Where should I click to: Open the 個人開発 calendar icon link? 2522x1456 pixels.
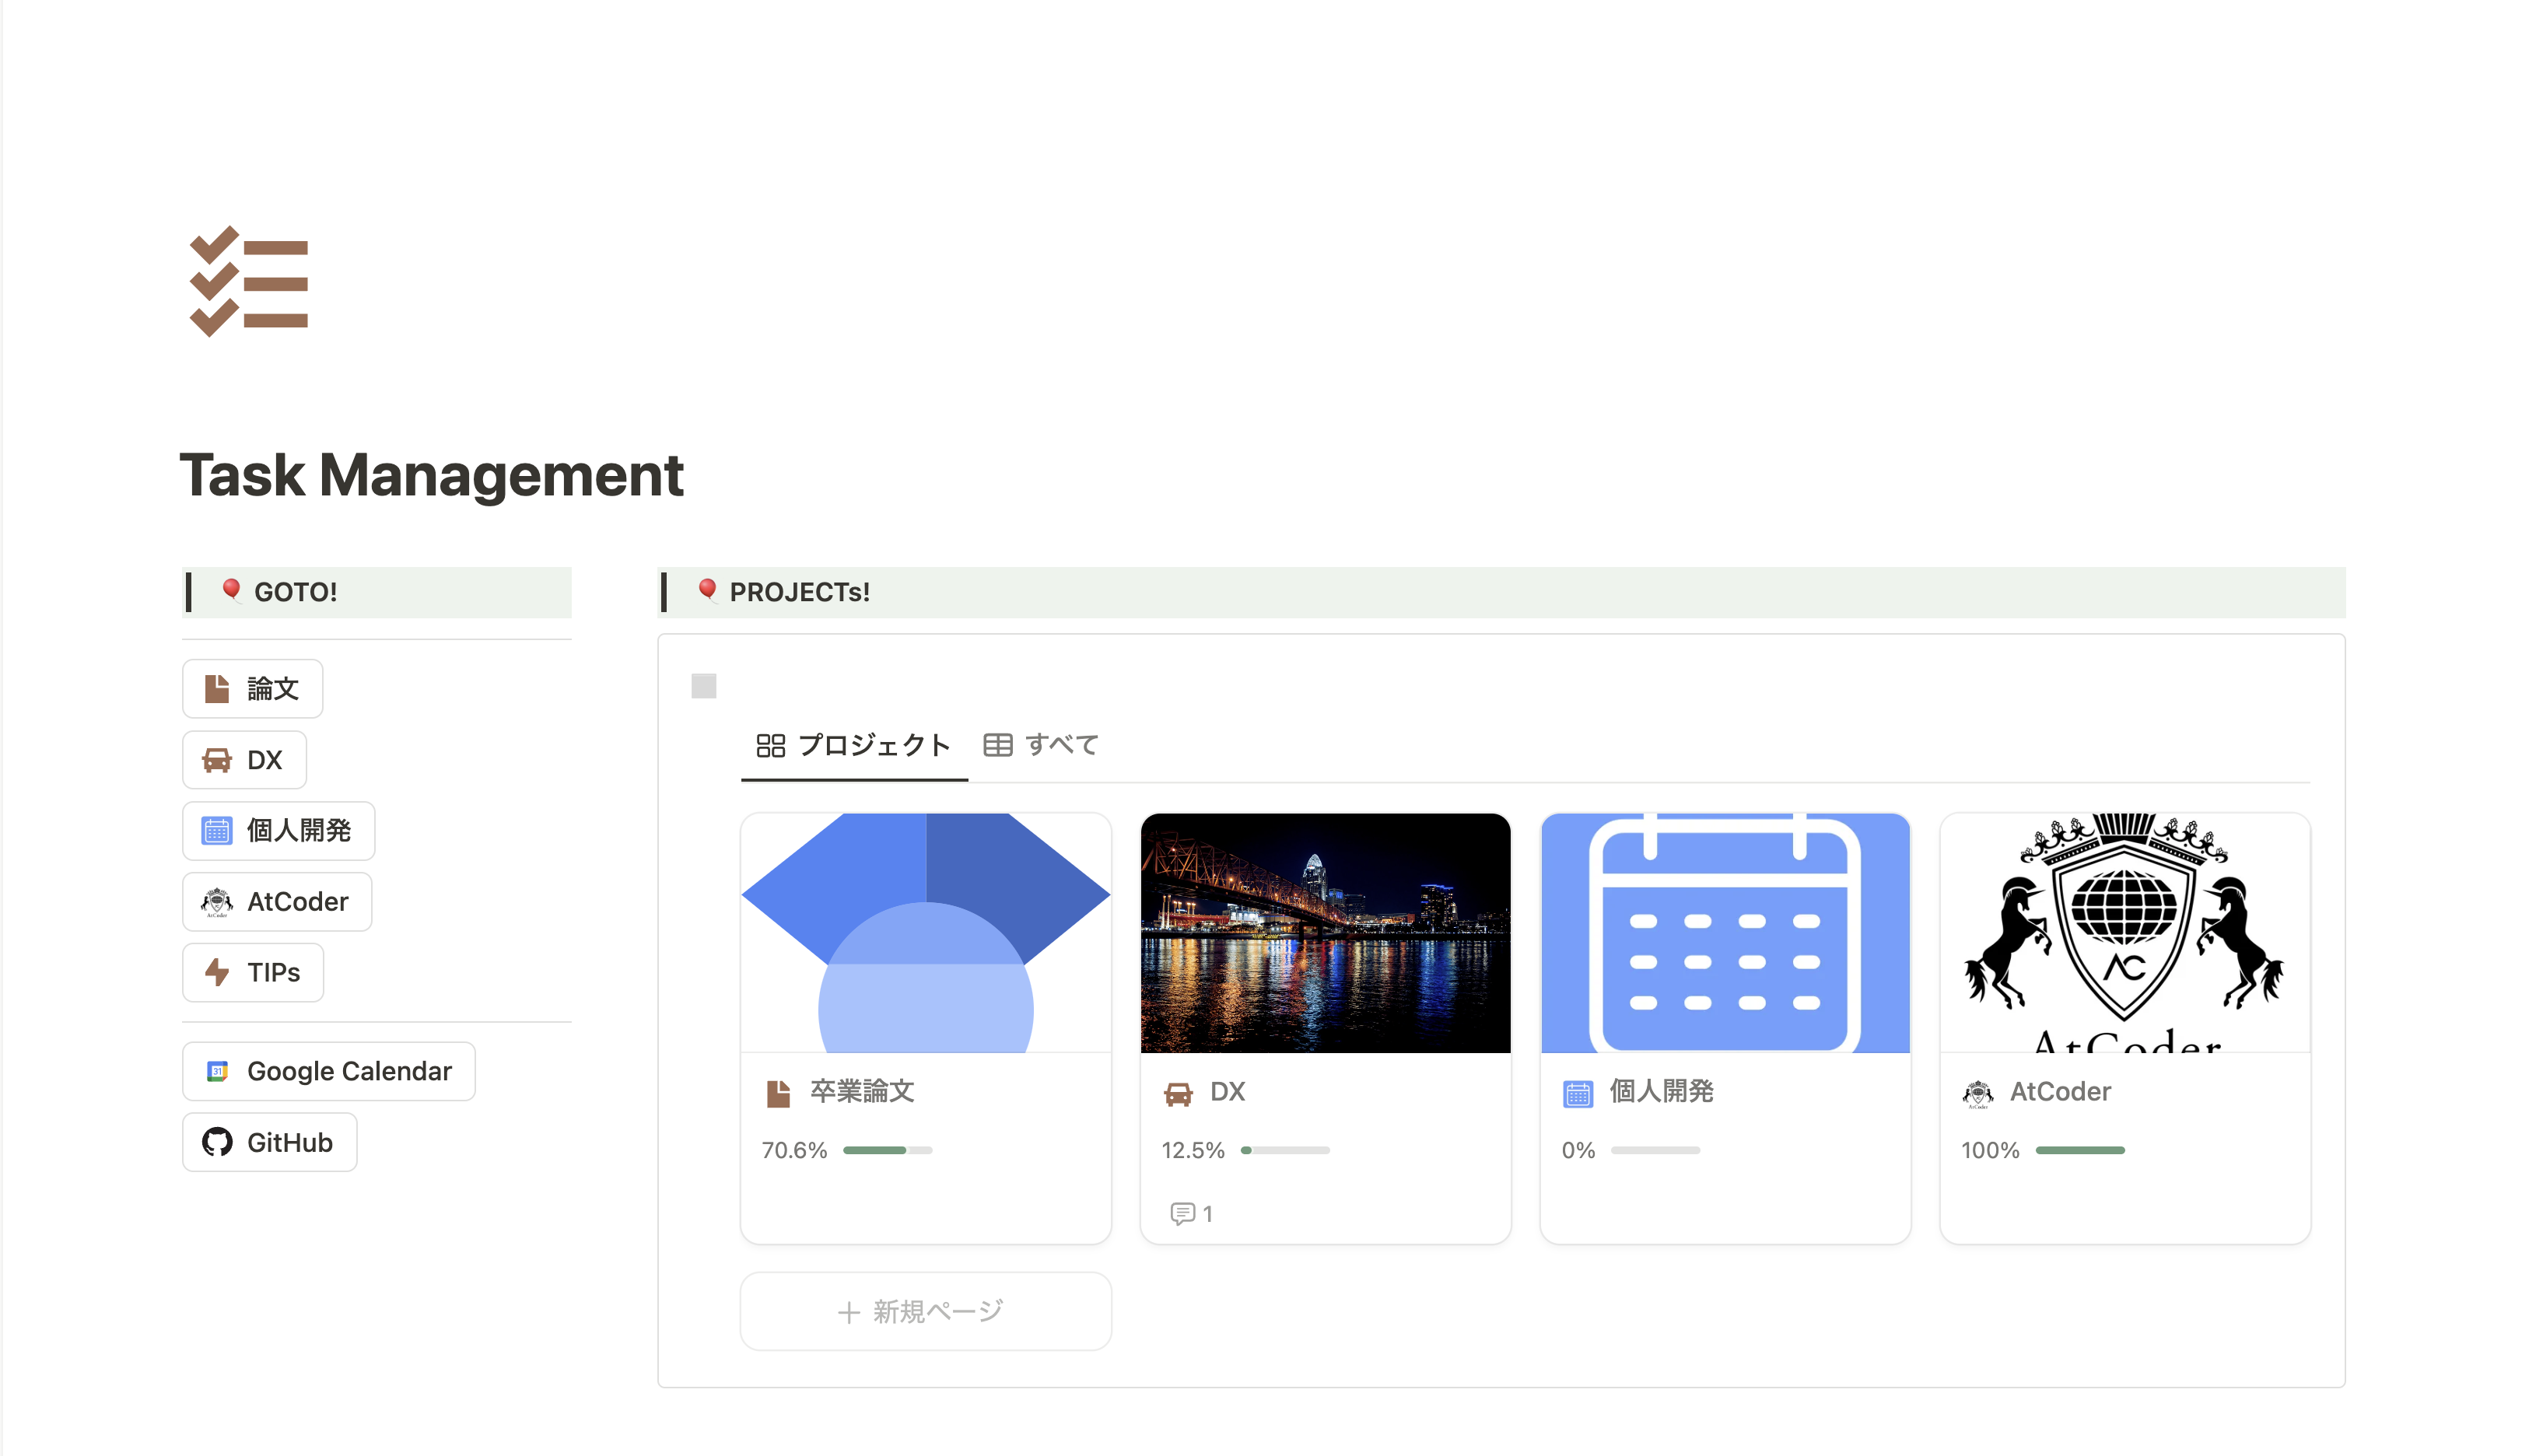pyautogui.click(x=278, y=830)
